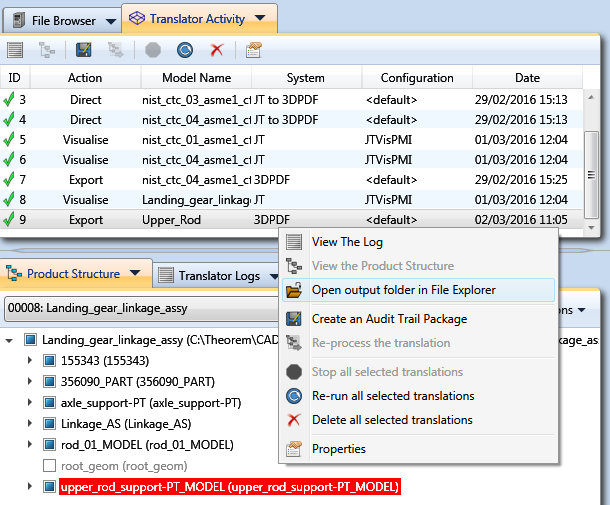Click the audit trail package toolbar icon
Viewport: 610px width, 505px height.
click(x=84, y=50)
